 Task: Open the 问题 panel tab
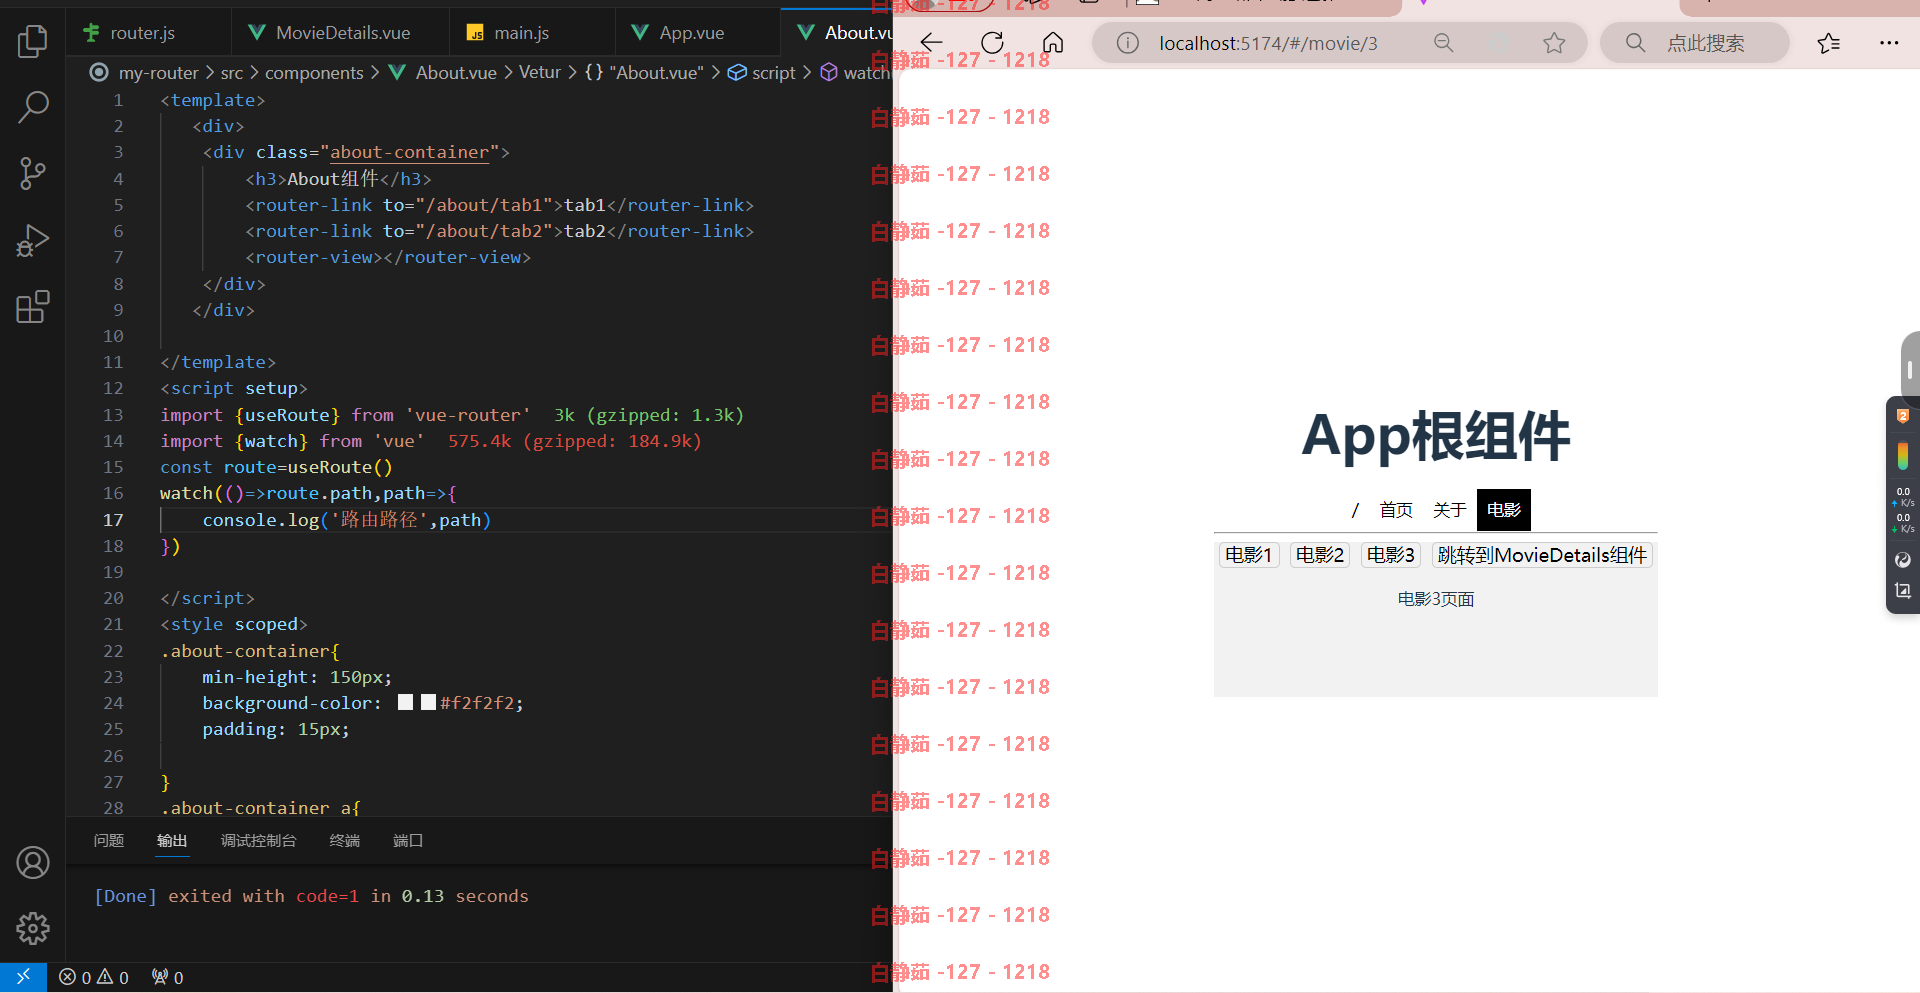point(108,841)
